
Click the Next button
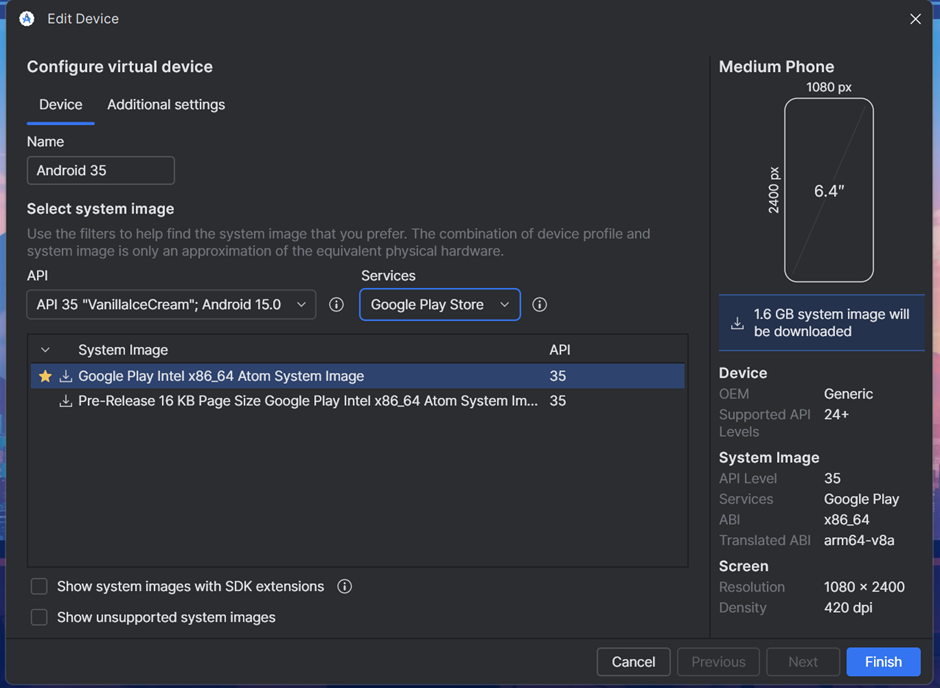[x=803, y=662]
